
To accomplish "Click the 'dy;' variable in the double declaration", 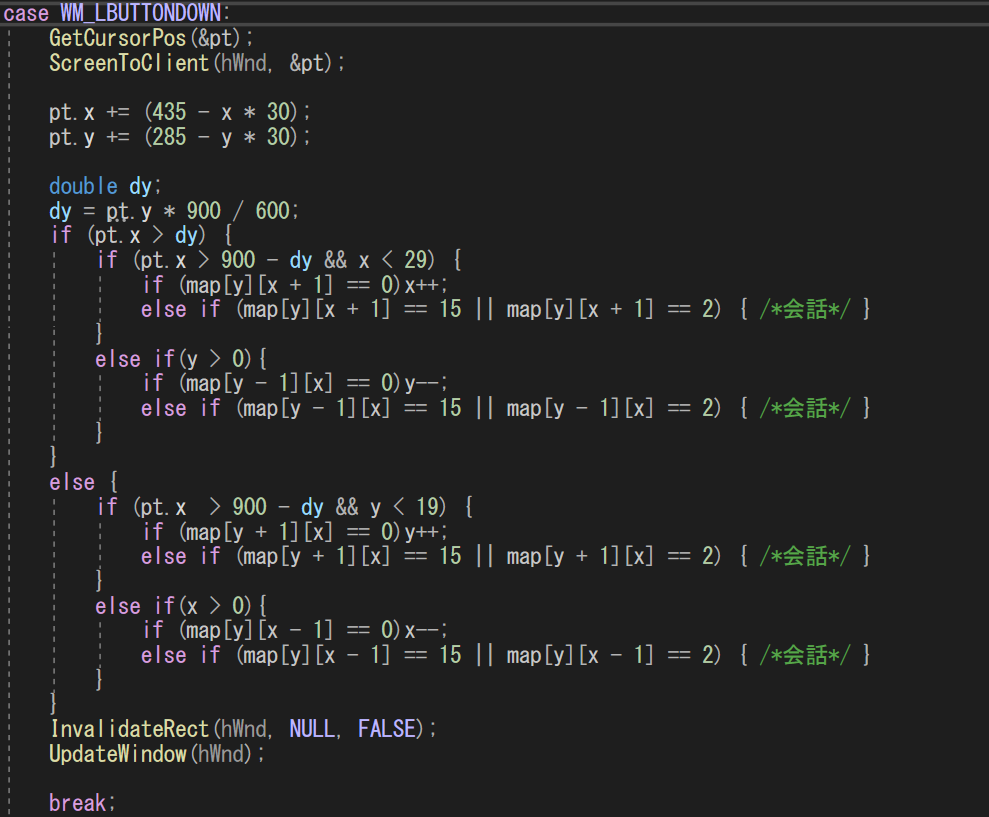I will pyautogui.click(x=145, y=186).
